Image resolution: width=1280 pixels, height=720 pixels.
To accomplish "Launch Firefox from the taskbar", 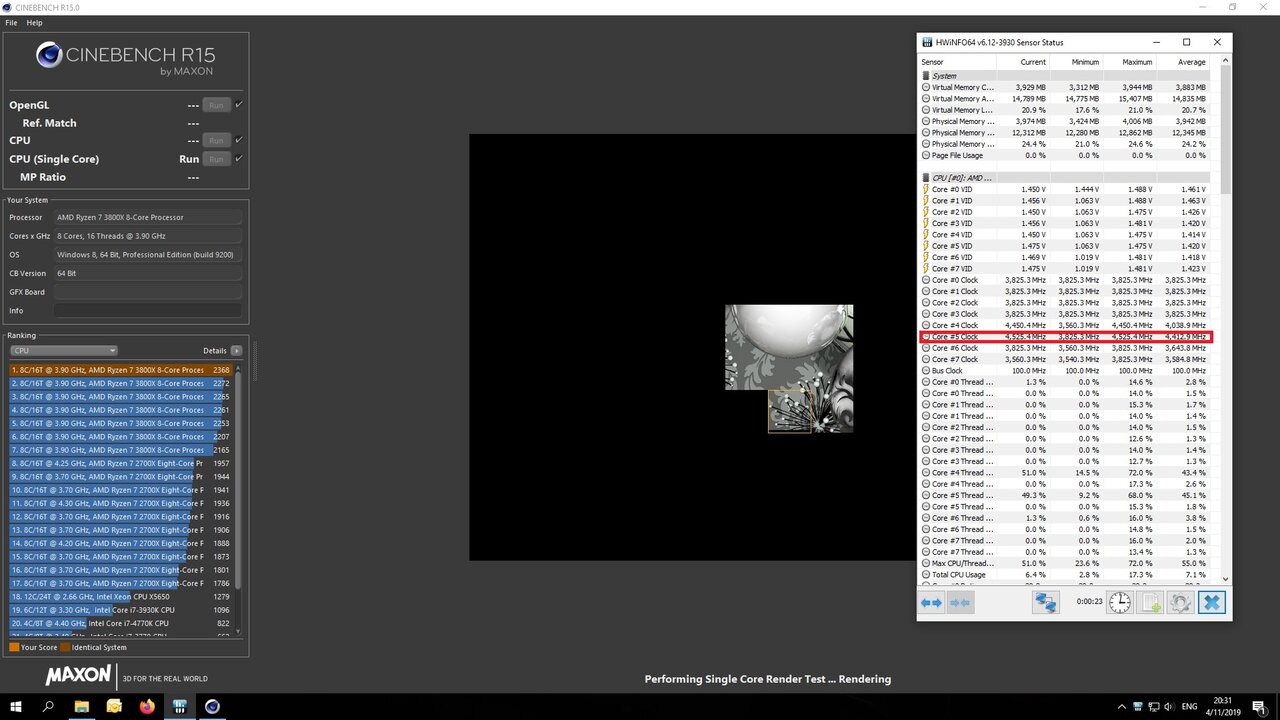I will pyautogui.click(x=147, y=706).
